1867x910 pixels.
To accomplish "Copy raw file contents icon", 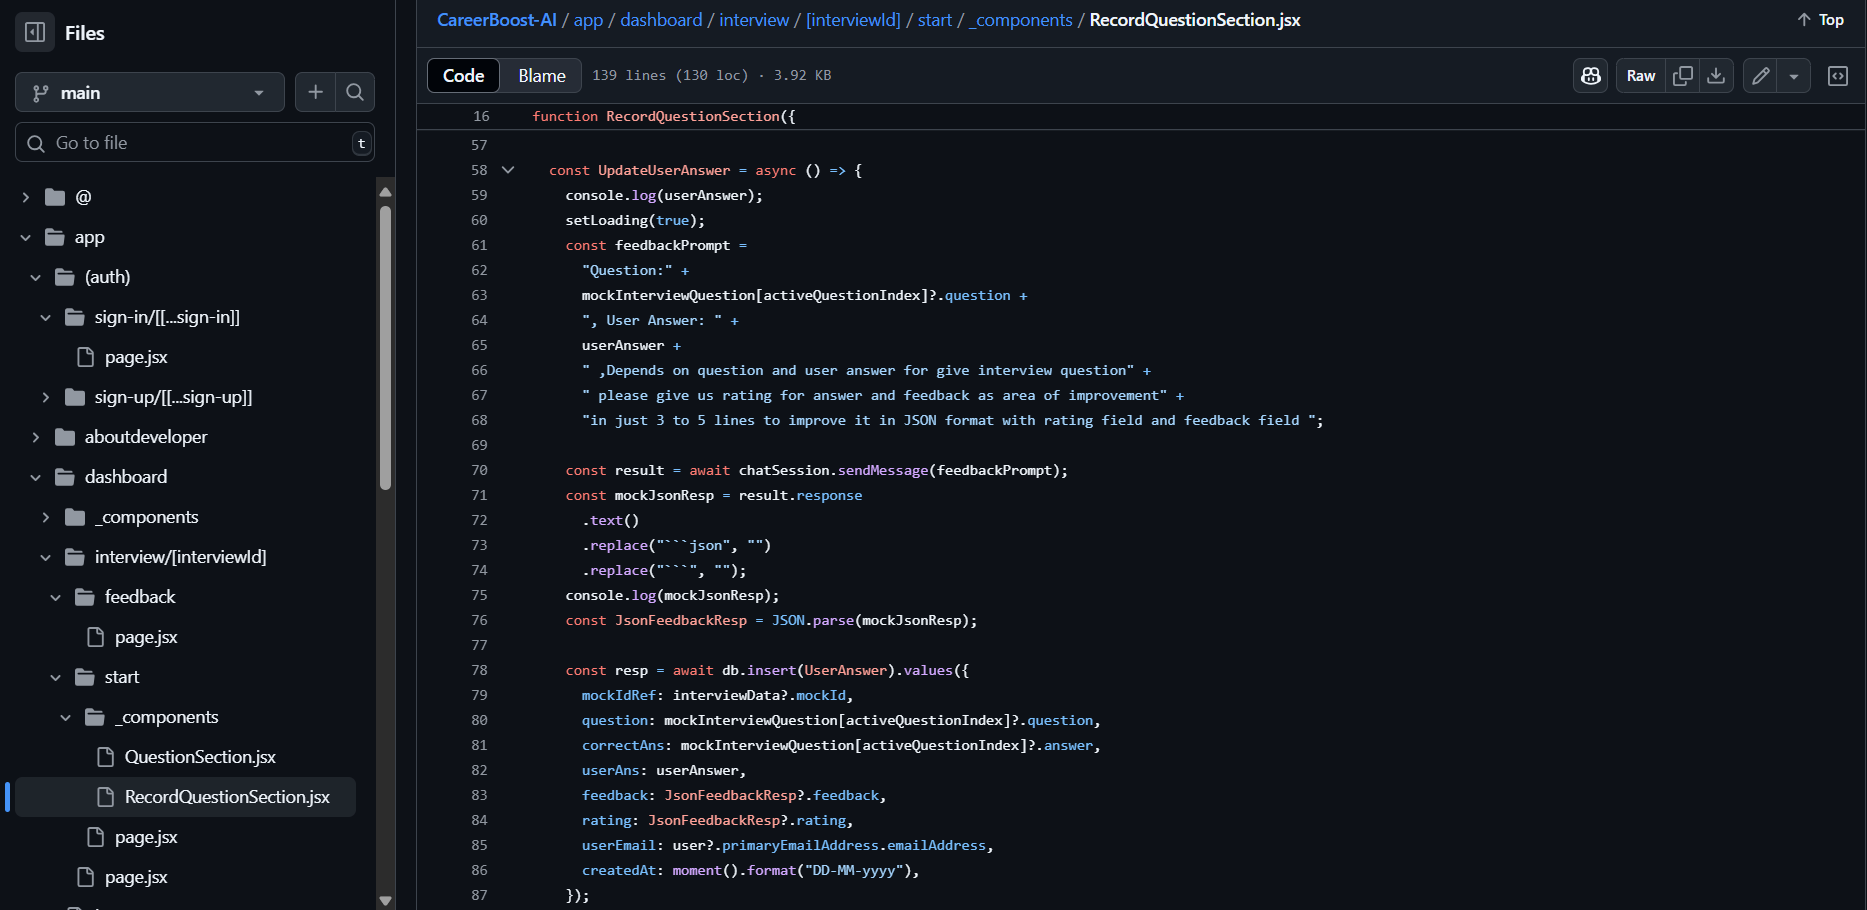I will (1683, 76).
